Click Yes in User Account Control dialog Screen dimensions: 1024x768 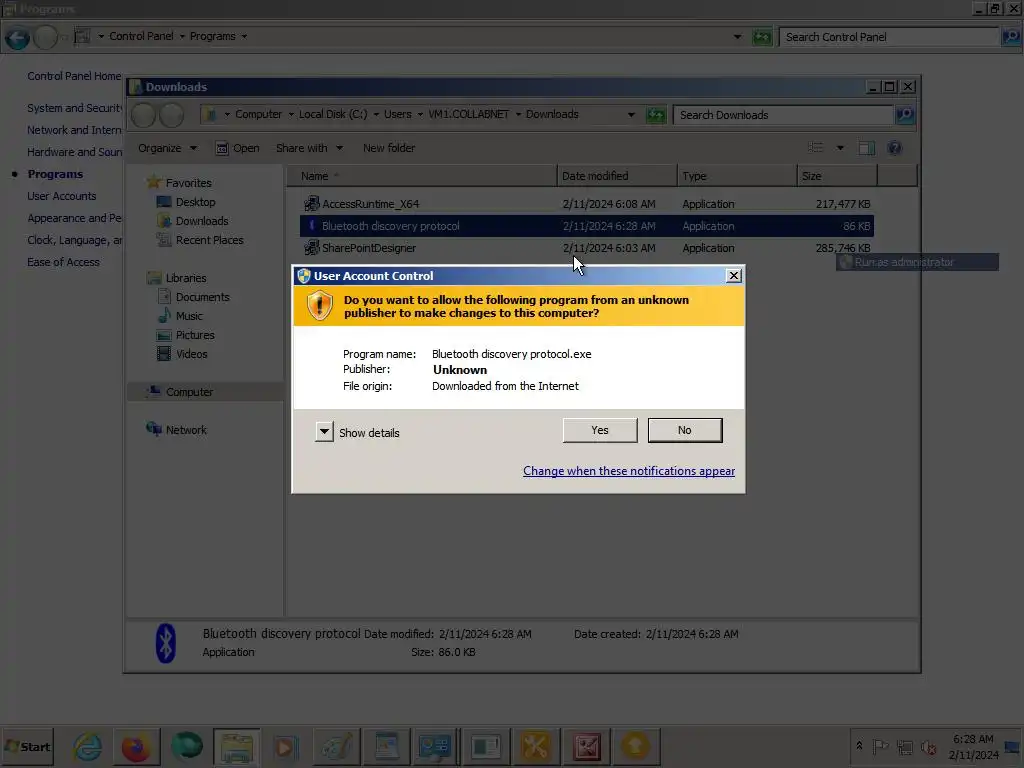(600, 430)
